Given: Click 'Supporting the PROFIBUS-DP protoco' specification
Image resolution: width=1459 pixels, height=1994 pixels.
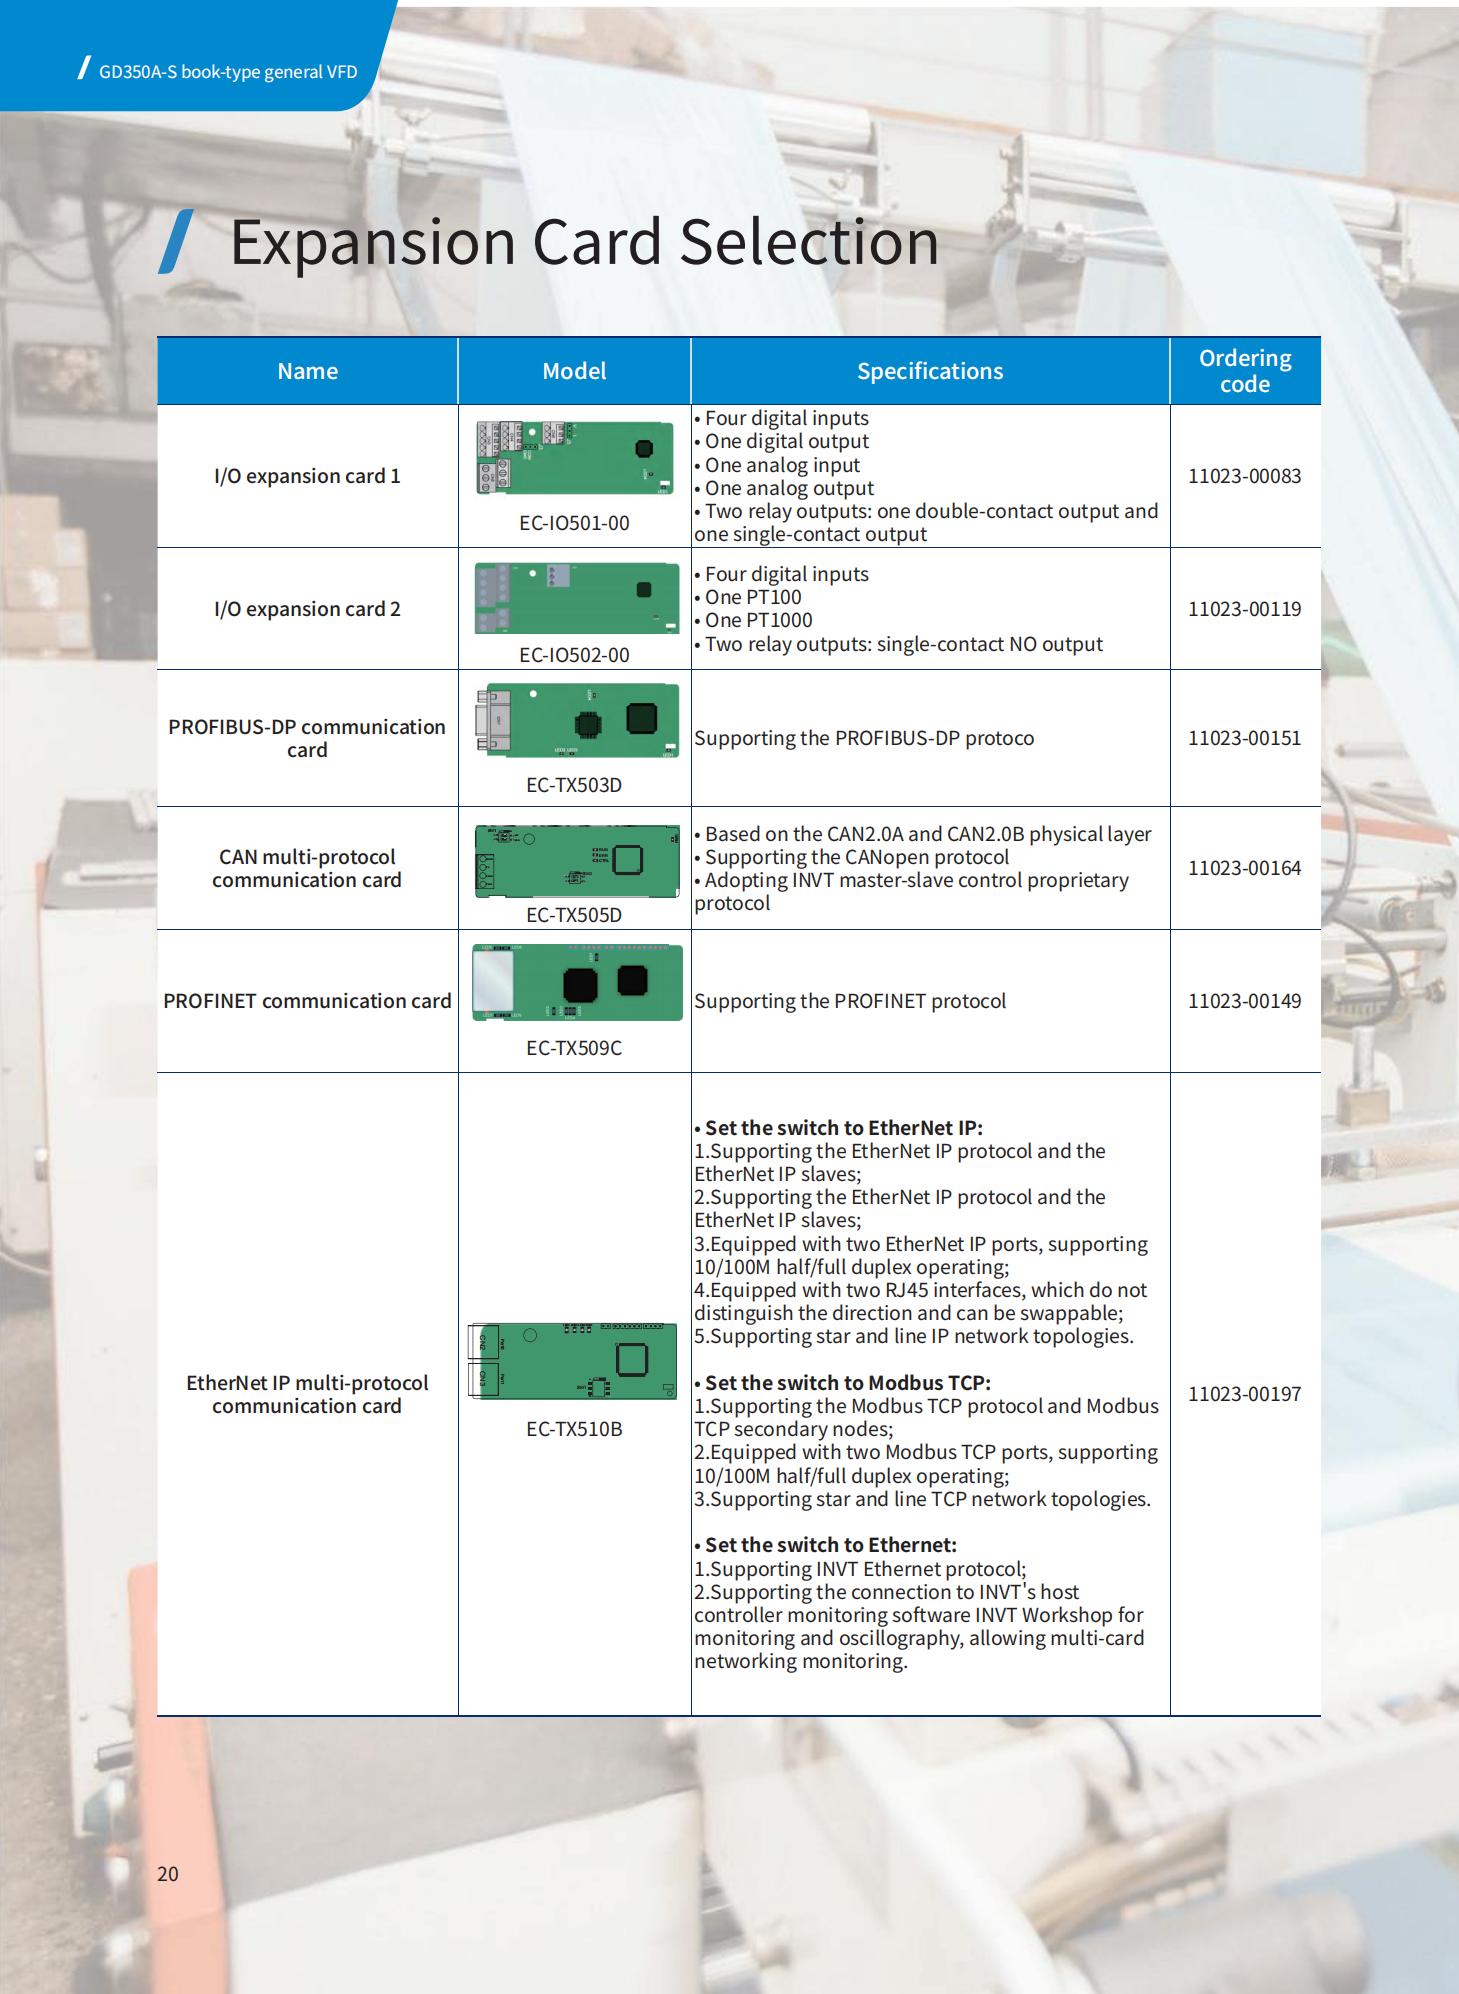Looking at the screenshot, I should (864, 738).
